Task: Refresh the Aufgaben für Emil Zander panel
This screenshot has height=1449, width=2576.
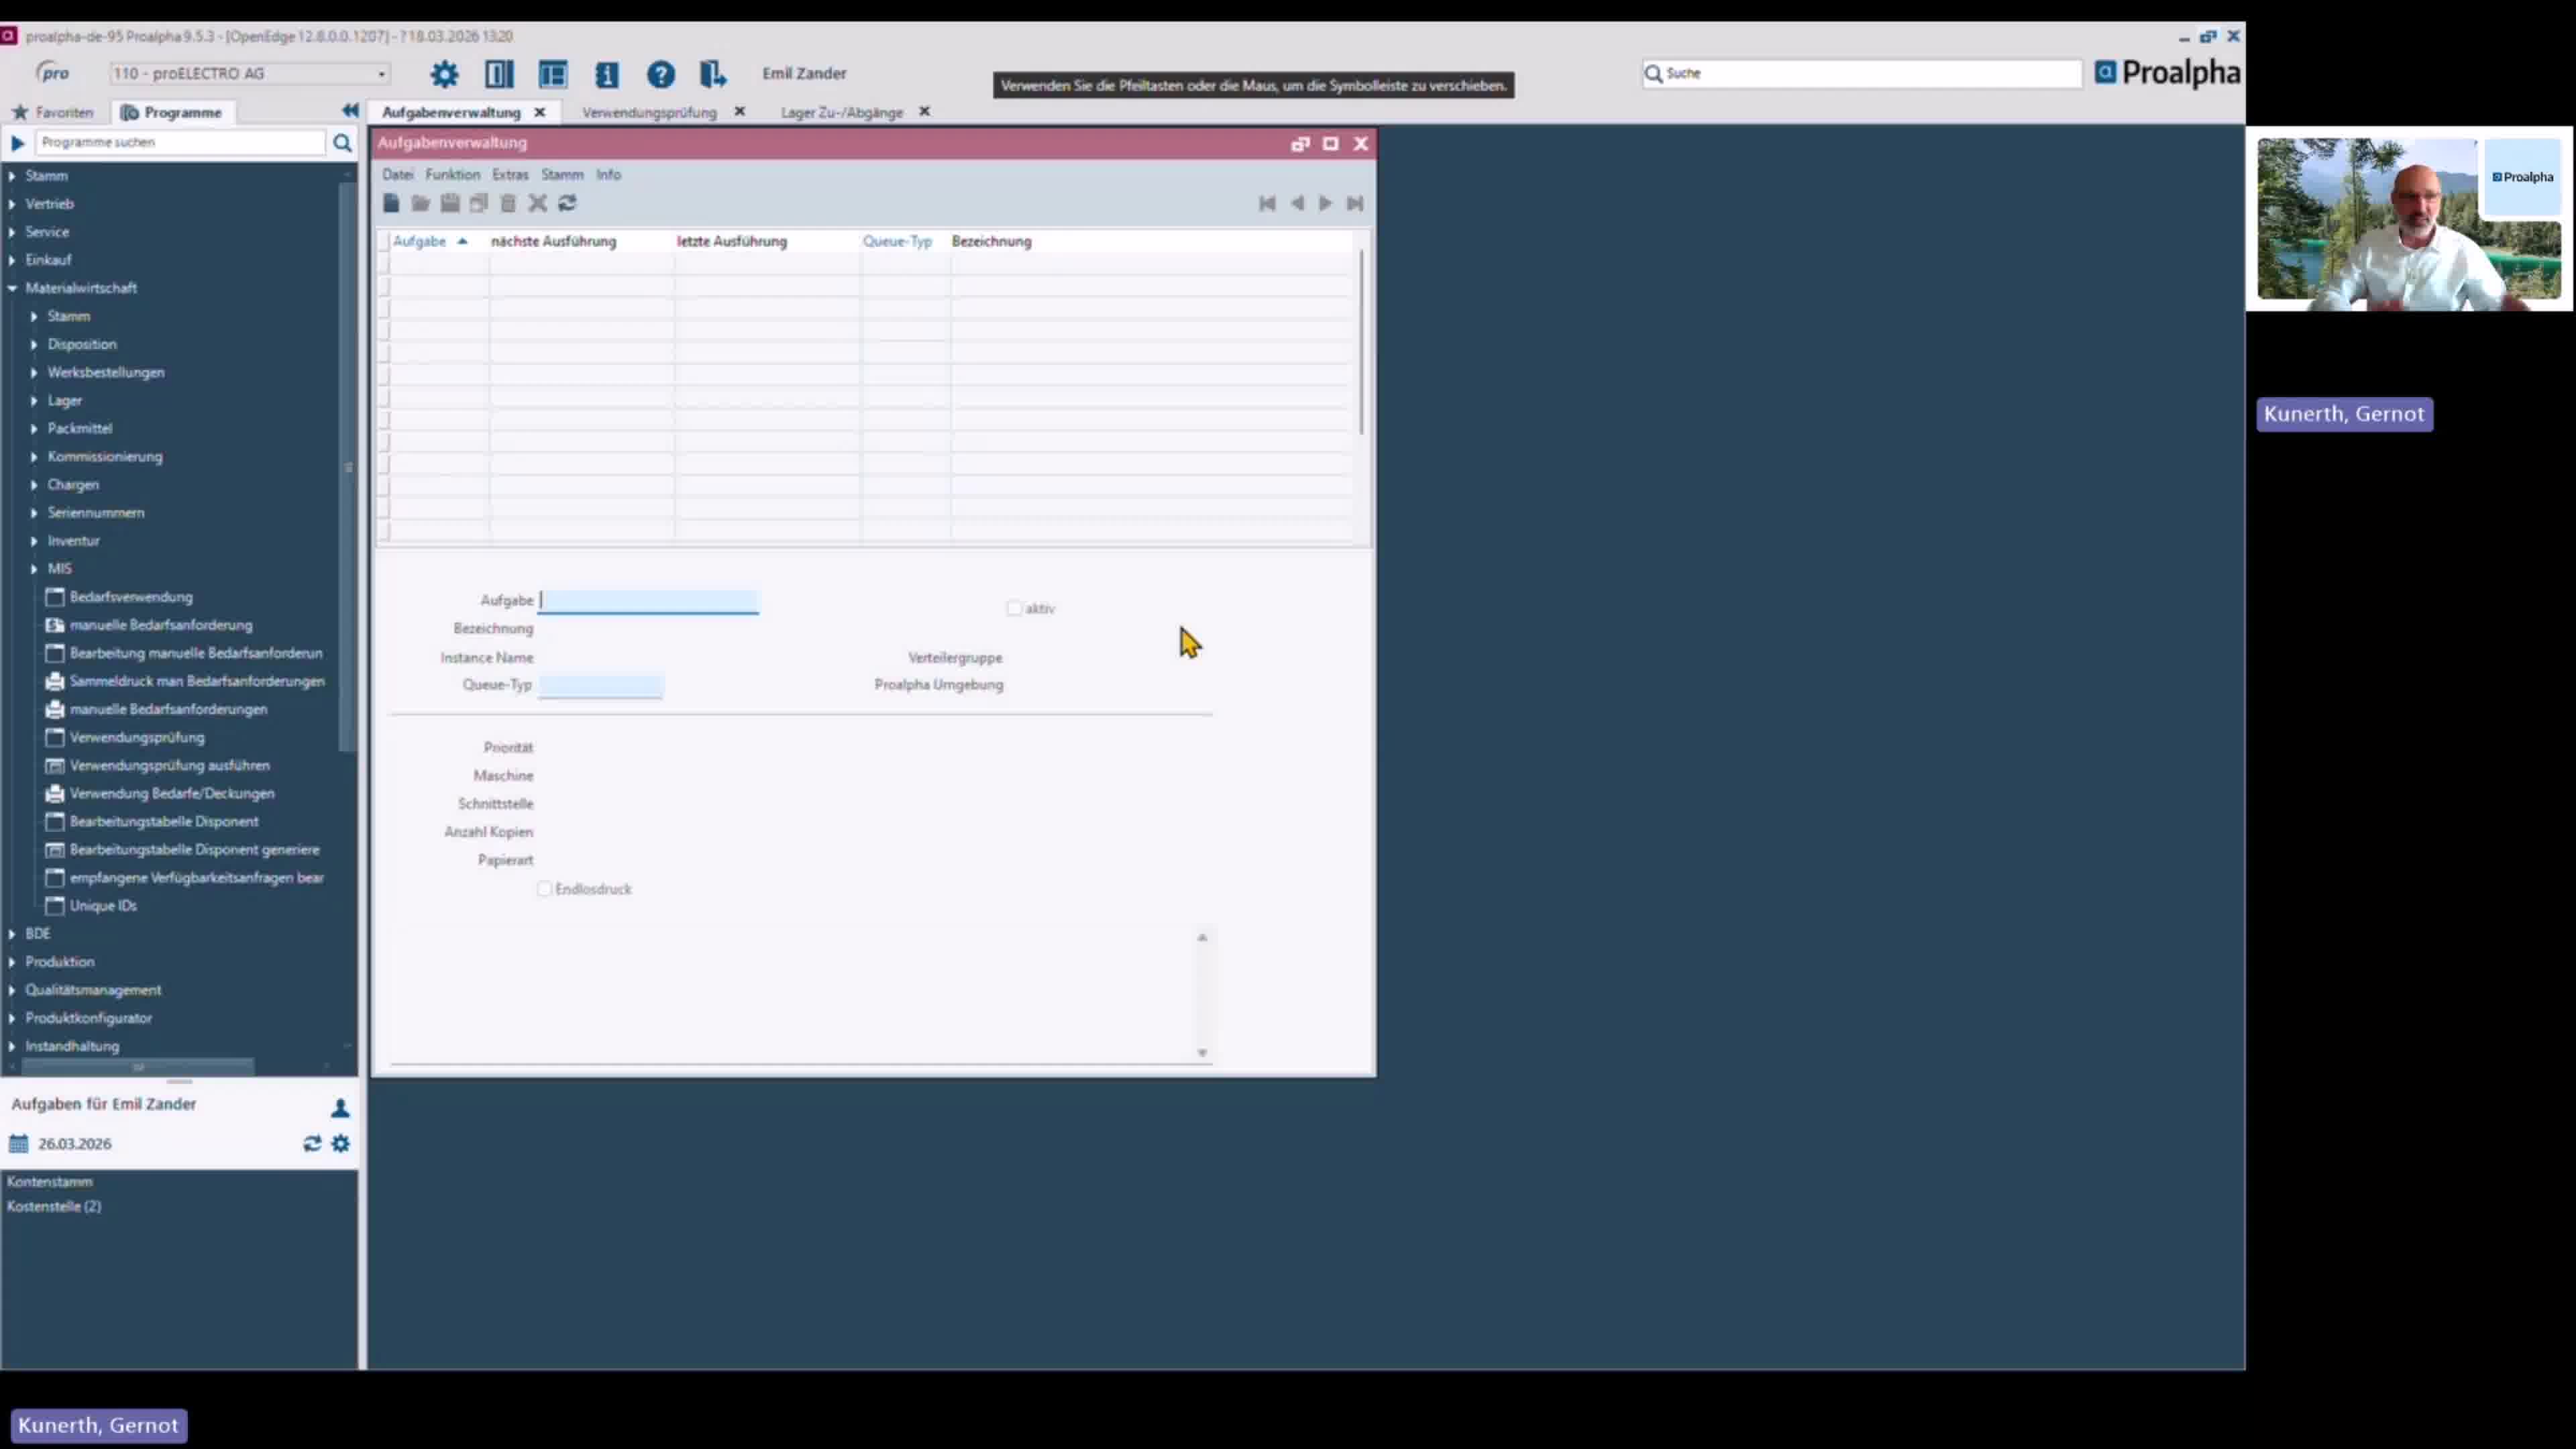Action: click(x=312, y=1143)
